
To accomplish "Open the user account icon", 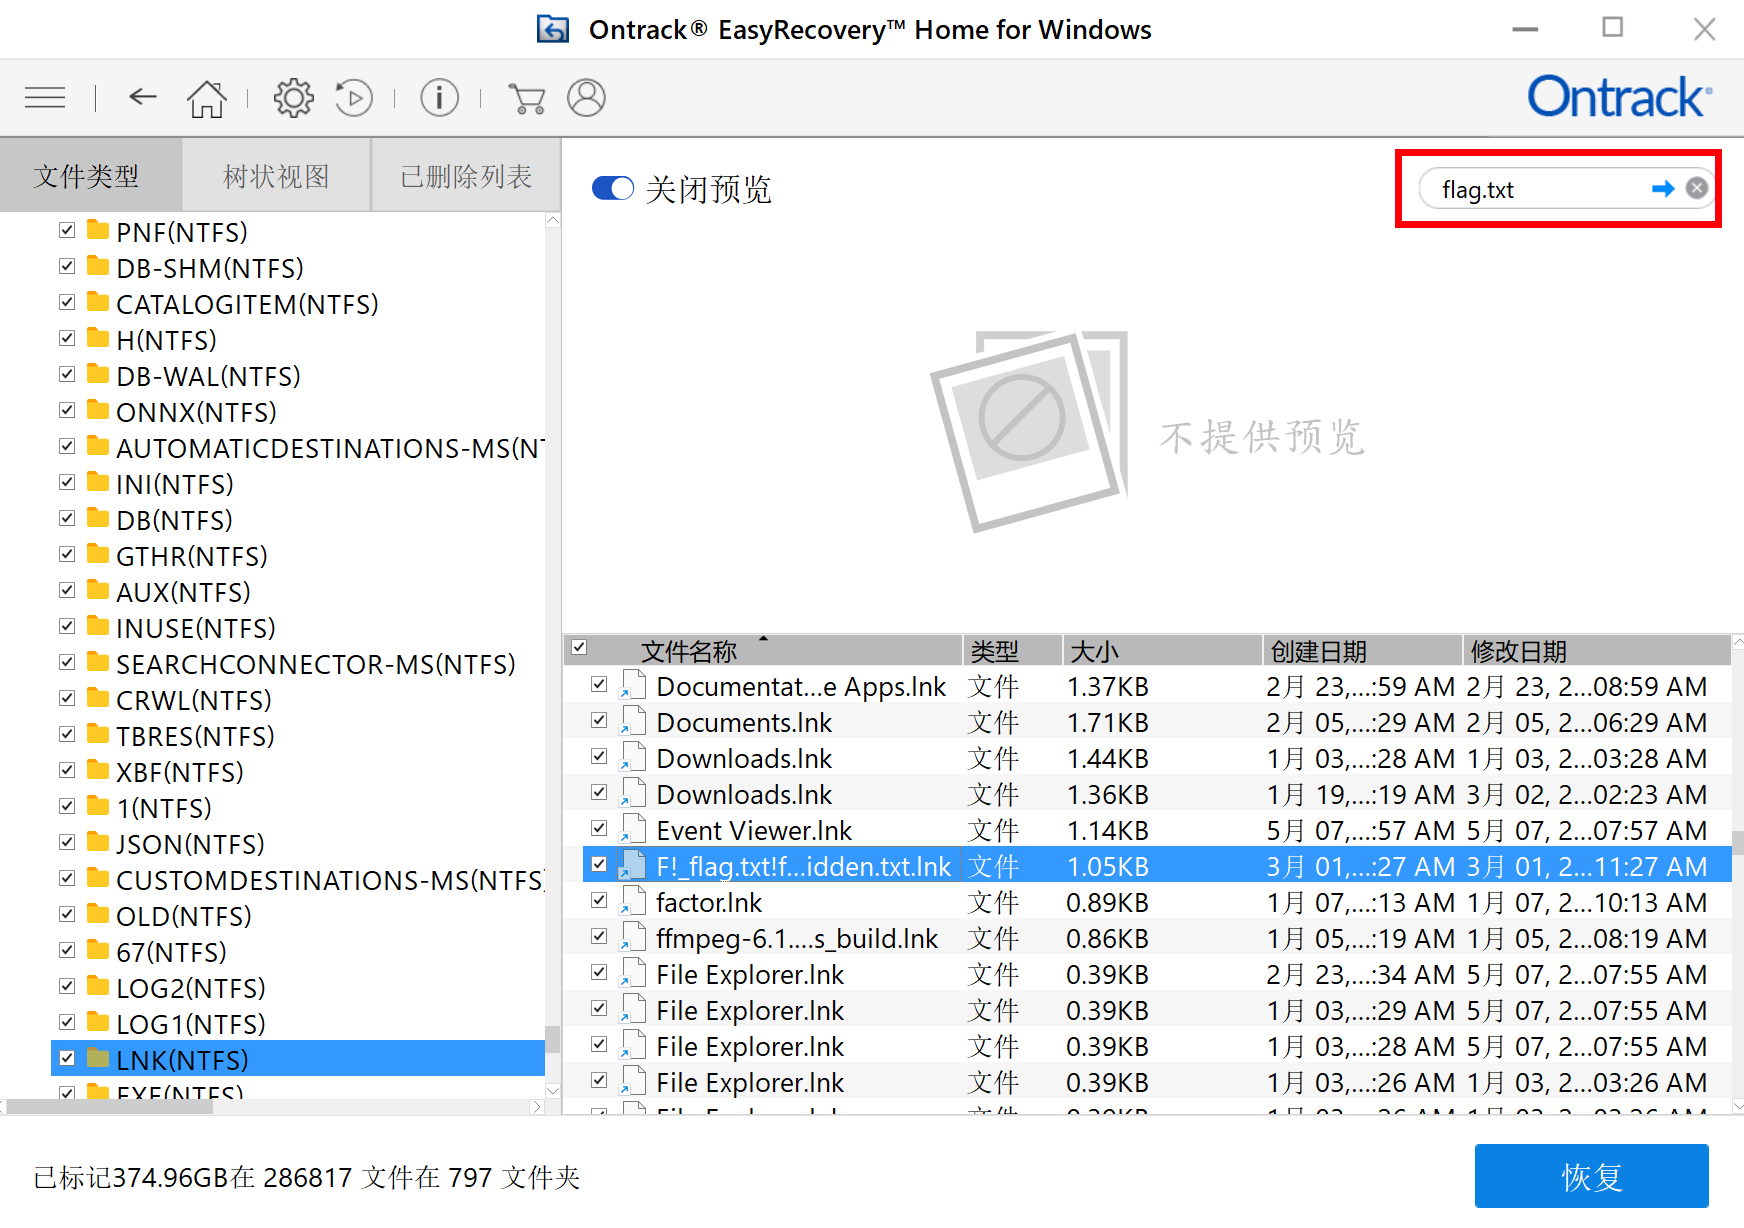I will click(586, 97).
